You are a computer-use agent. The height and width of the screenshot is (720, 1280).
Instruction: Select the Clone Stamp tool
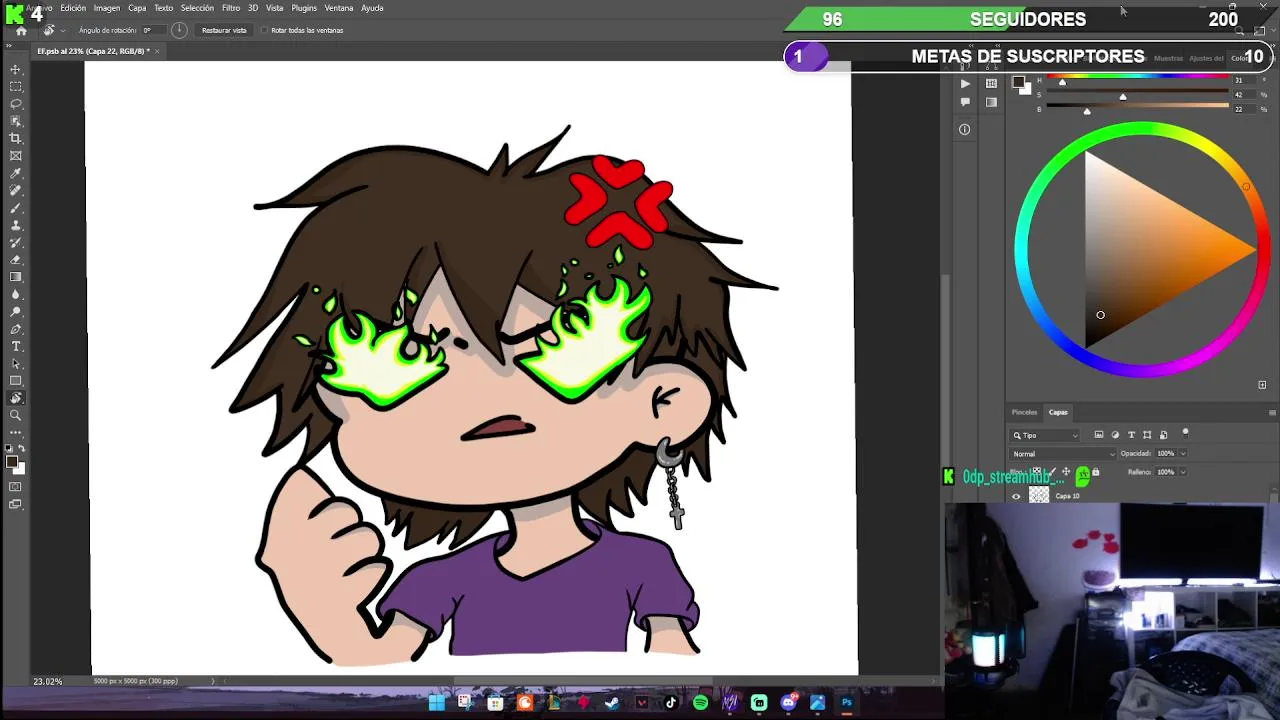click(x=16, y=225)
